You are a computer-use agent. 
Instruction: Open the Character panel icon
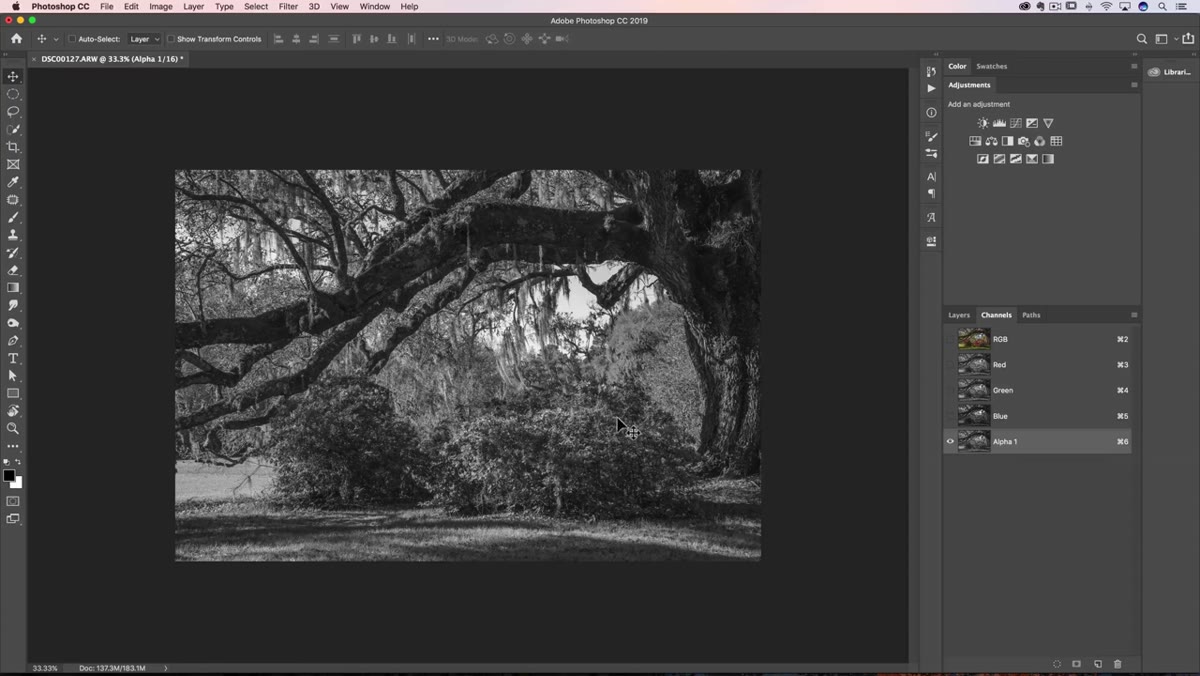click(x=931, y=177)
